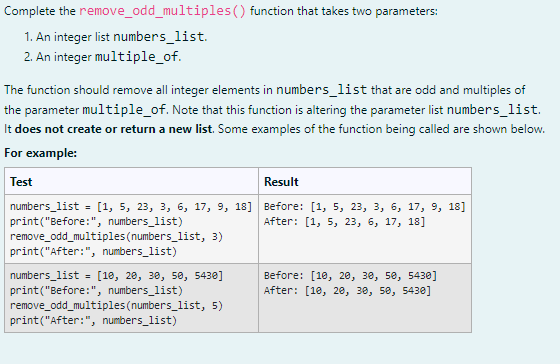Click bold text 'does not create or return a new list'
Viewport: 560px width, 364px height.
click(x=114, y=129)
